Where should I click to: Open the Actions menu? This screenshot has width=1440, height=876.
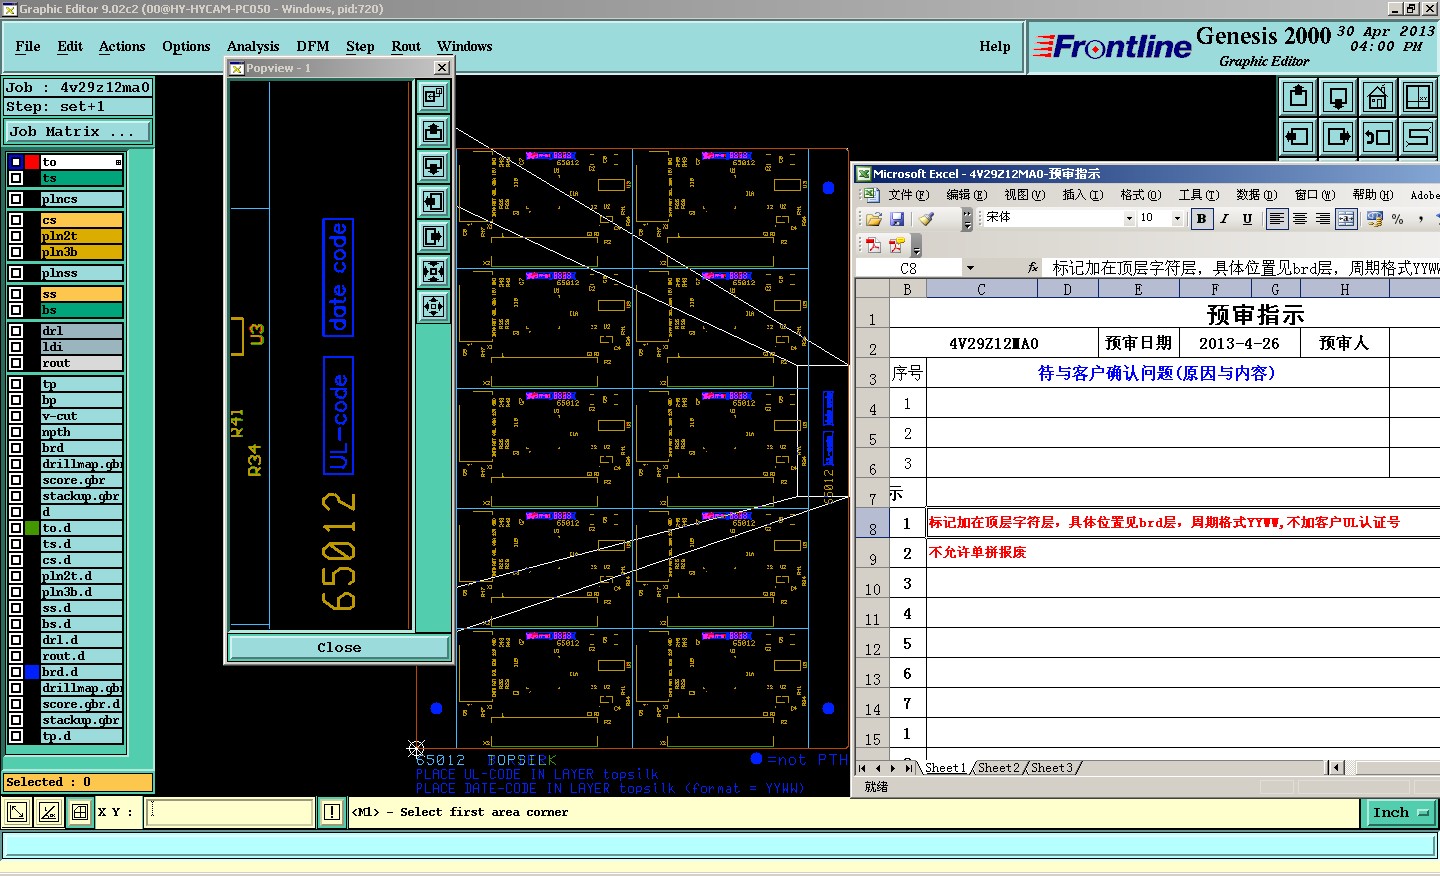pyautogui.click(x=122, y=46)
